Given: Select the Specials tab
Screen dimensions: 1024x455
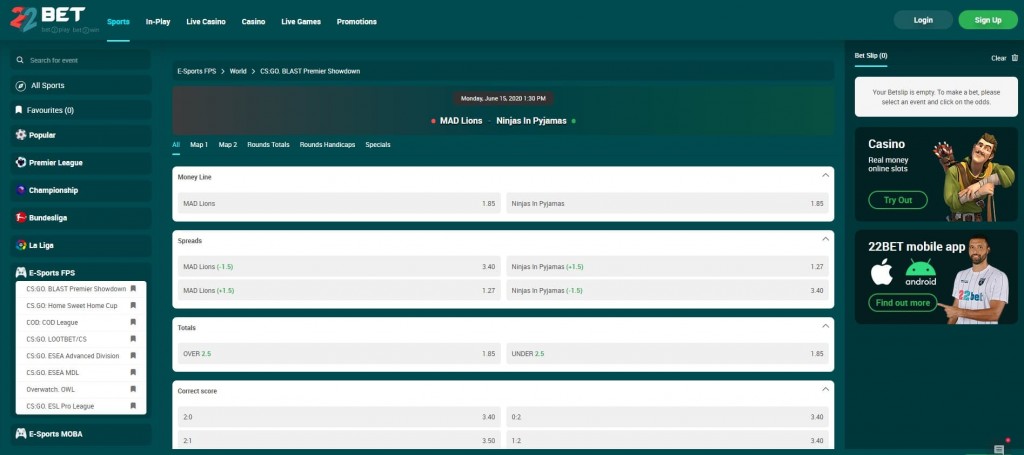Looking at the screenshot, I should (x=378, y=145).
